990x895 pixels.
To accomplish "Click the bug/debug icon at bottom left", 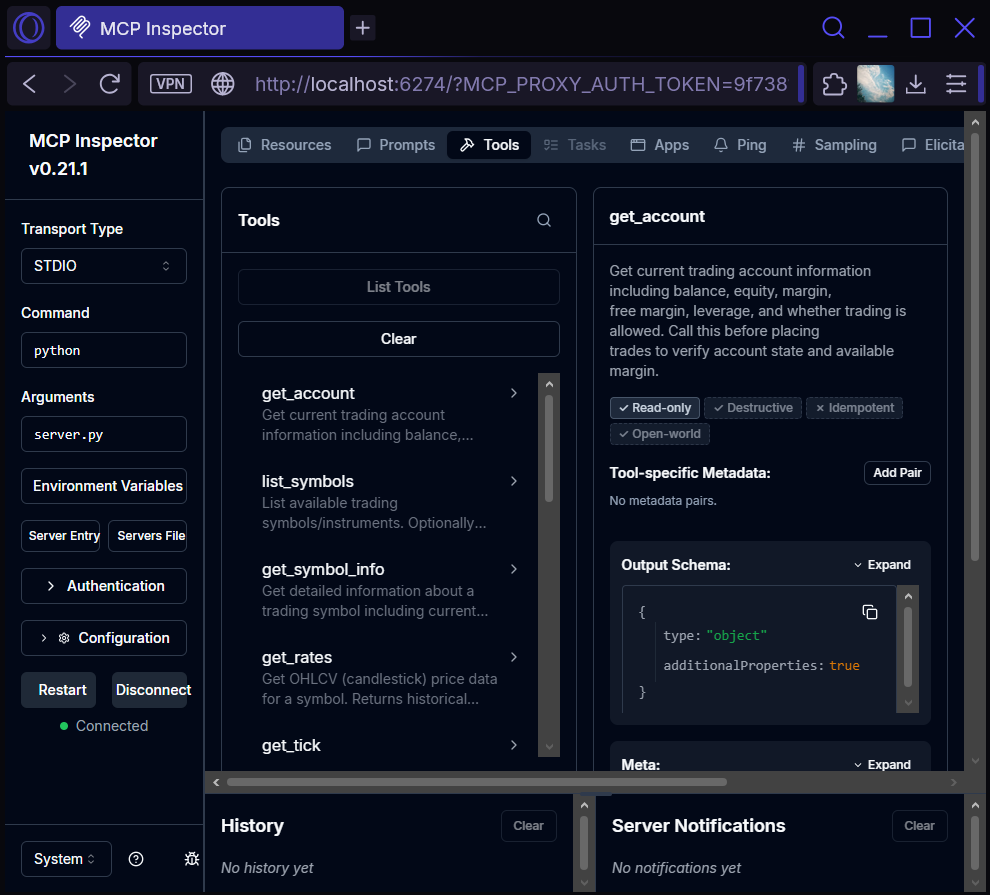I will [190, 859].
